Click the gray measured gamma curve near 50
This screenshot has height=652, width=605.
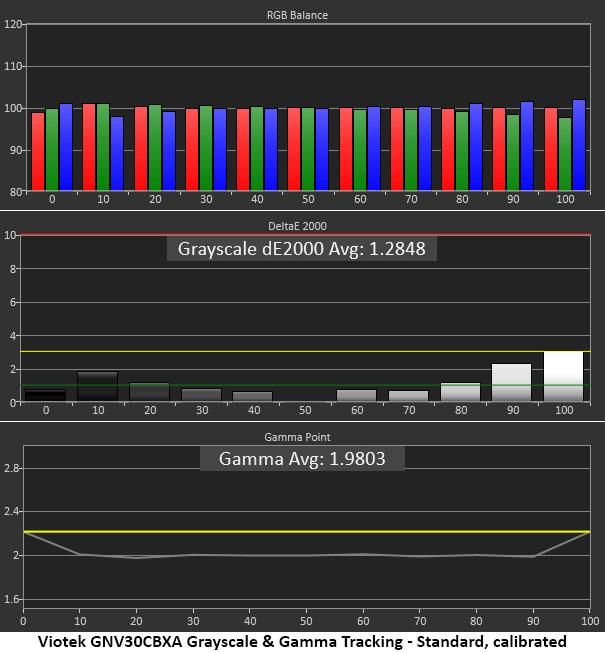point(306,556)
